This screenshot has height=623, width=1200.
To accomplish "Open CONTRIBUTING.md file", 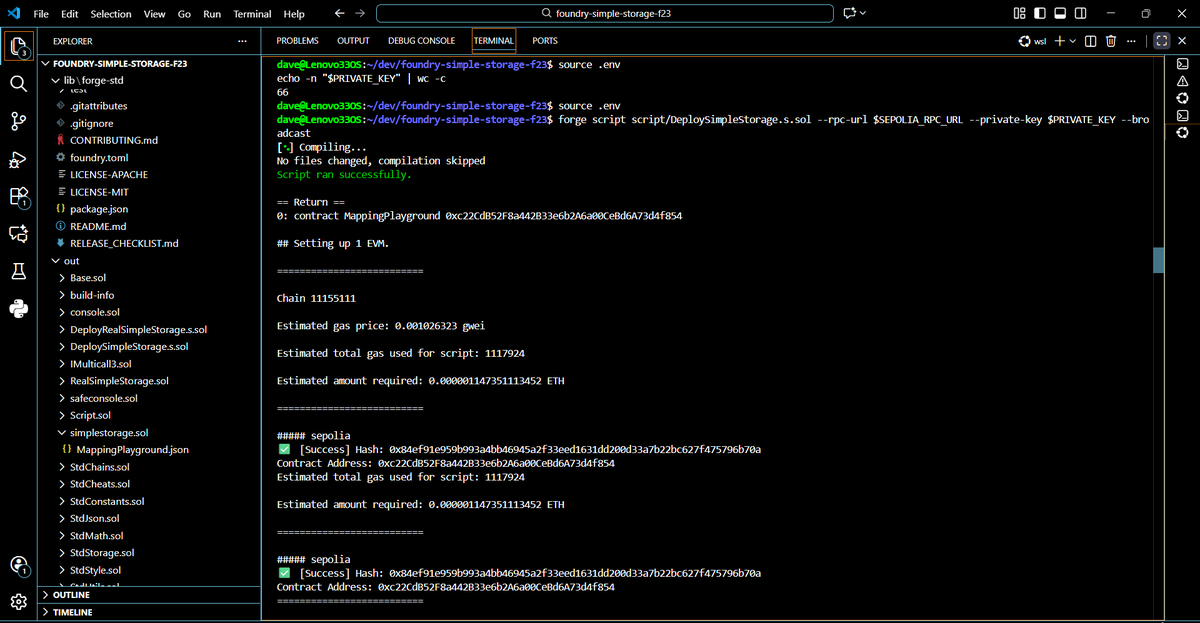I will [150, 140].
